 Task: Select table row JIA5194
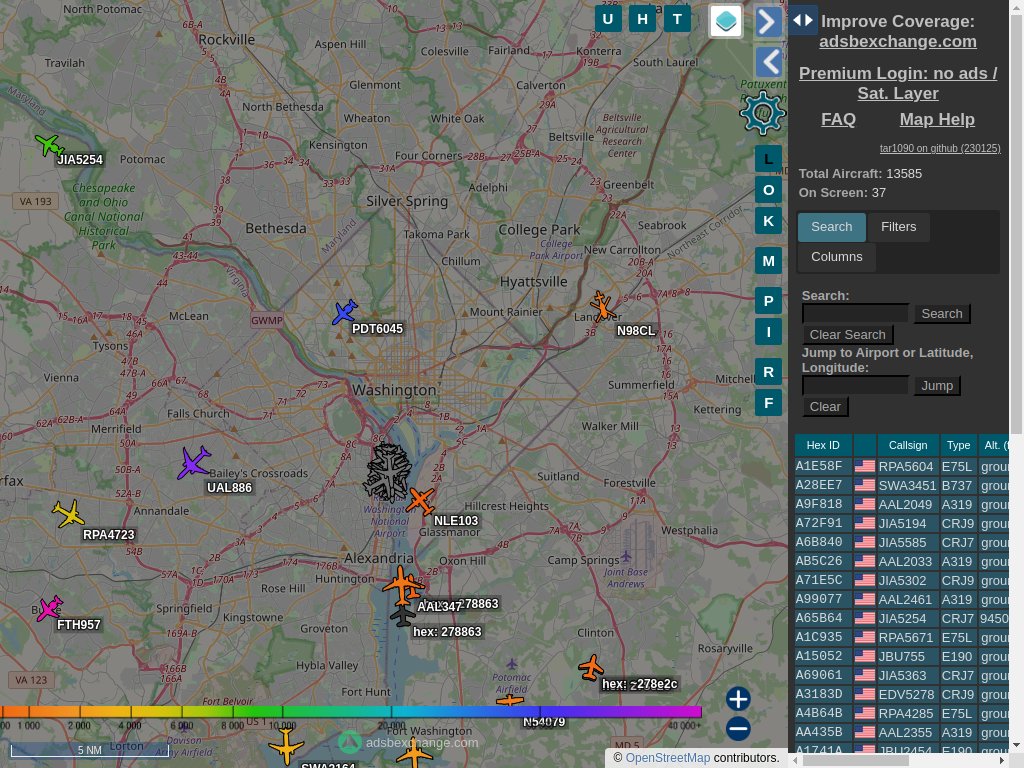tap(902, 523)
